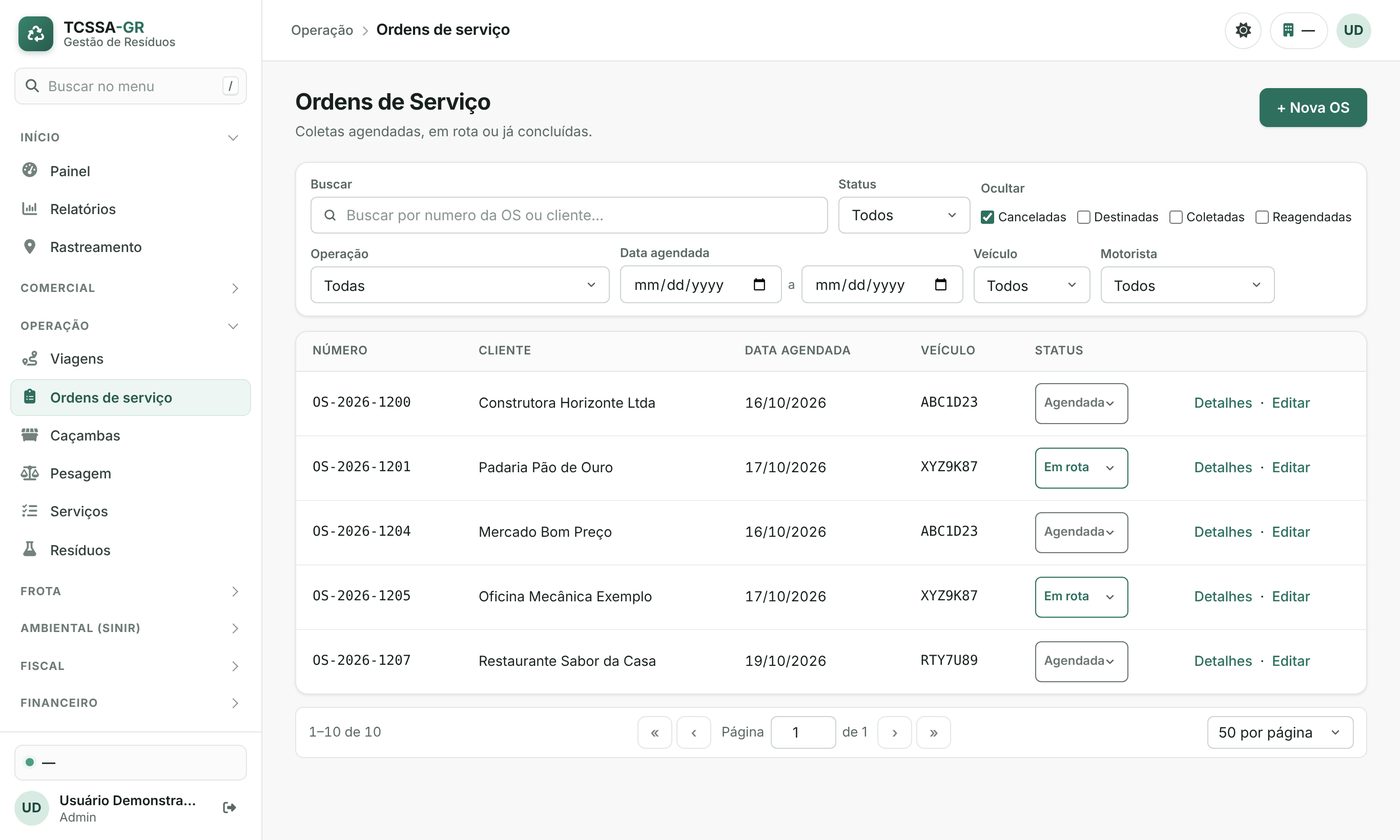Focus the Buscar por numero da OS field
This screenshot has height=840, width=1400.
(x=569, y=215)
